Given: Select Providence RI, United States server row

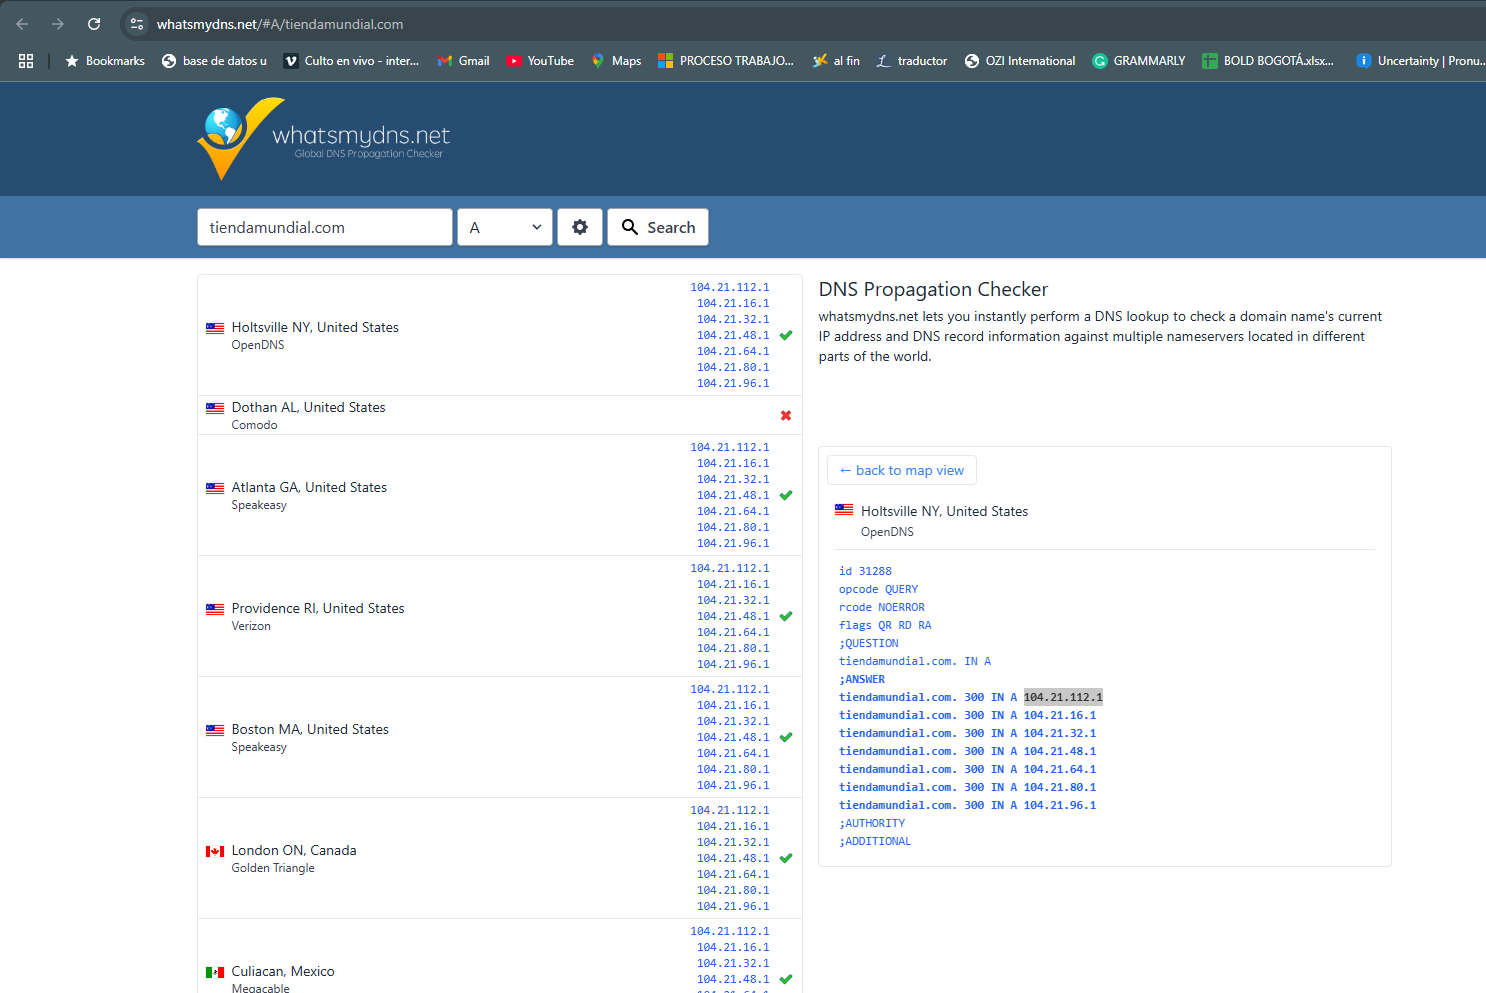Looking at the screenshot, I should coord(500,616).
